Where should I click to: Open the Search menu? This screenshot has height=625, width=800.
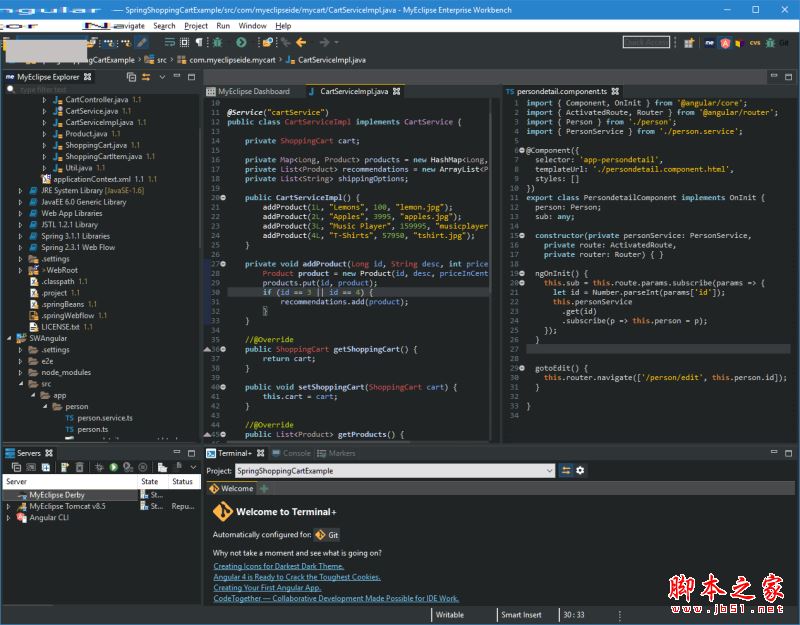click(x=164, y=26)
